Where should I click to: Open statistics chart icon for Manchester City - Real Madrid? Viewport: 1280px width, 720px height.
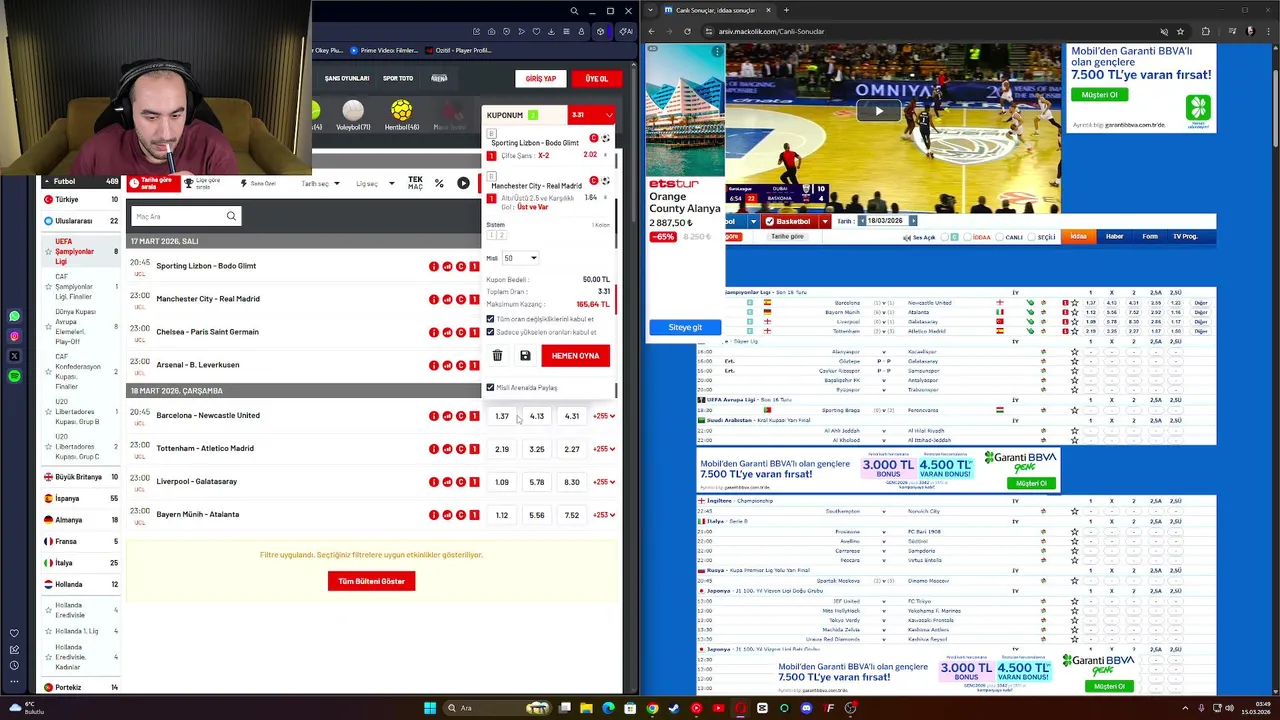coord(447,299)
